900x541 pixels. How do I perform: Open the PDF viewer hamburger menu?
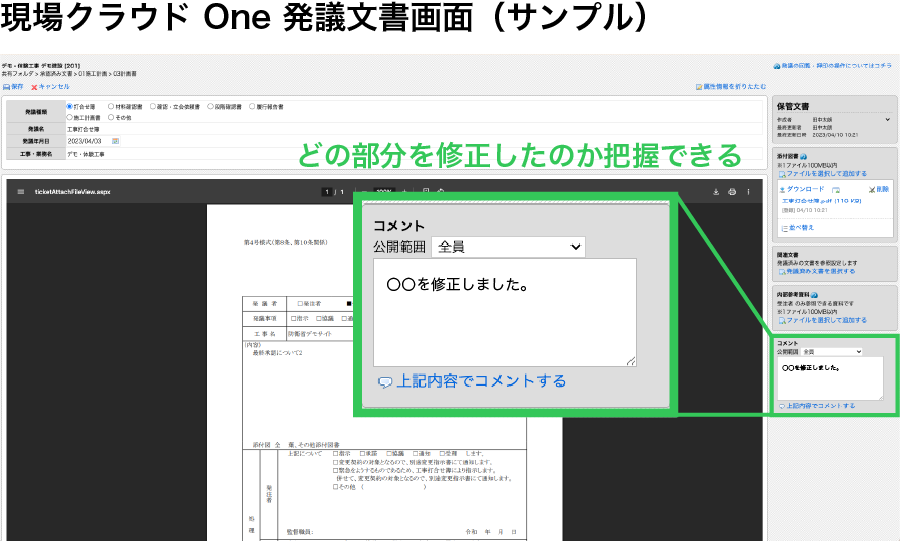pyautogui.click(x=21, y=192)
